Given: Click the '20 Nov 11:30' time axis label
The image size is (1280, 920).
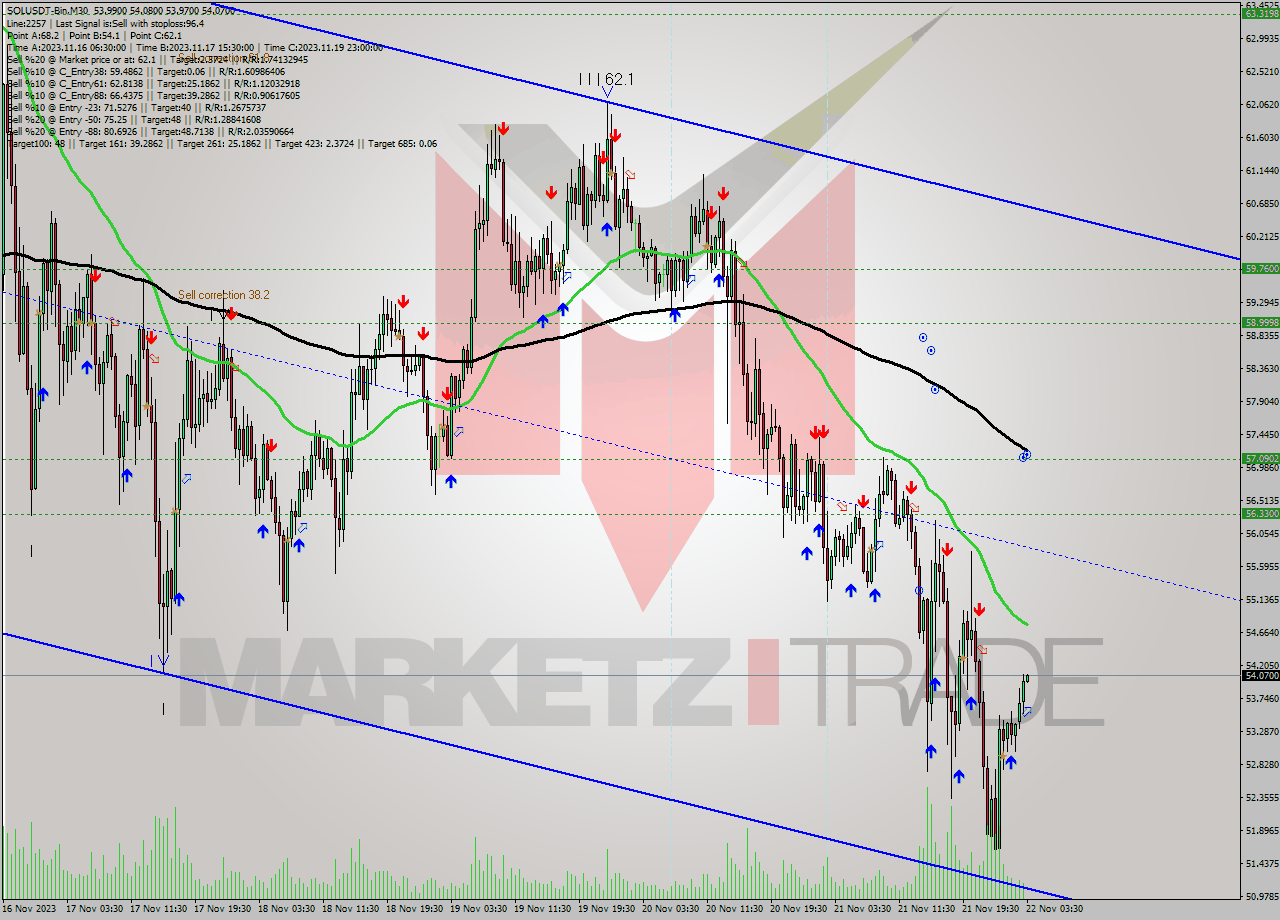Looking at the screenshot, I should (x=735, y=909).
